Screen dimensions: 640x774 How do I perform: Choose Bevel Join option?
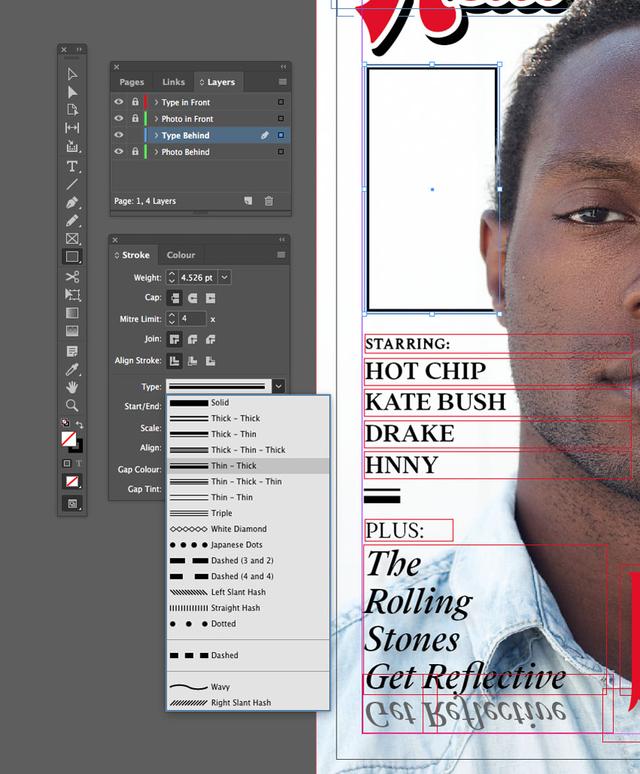pos(210,339)
